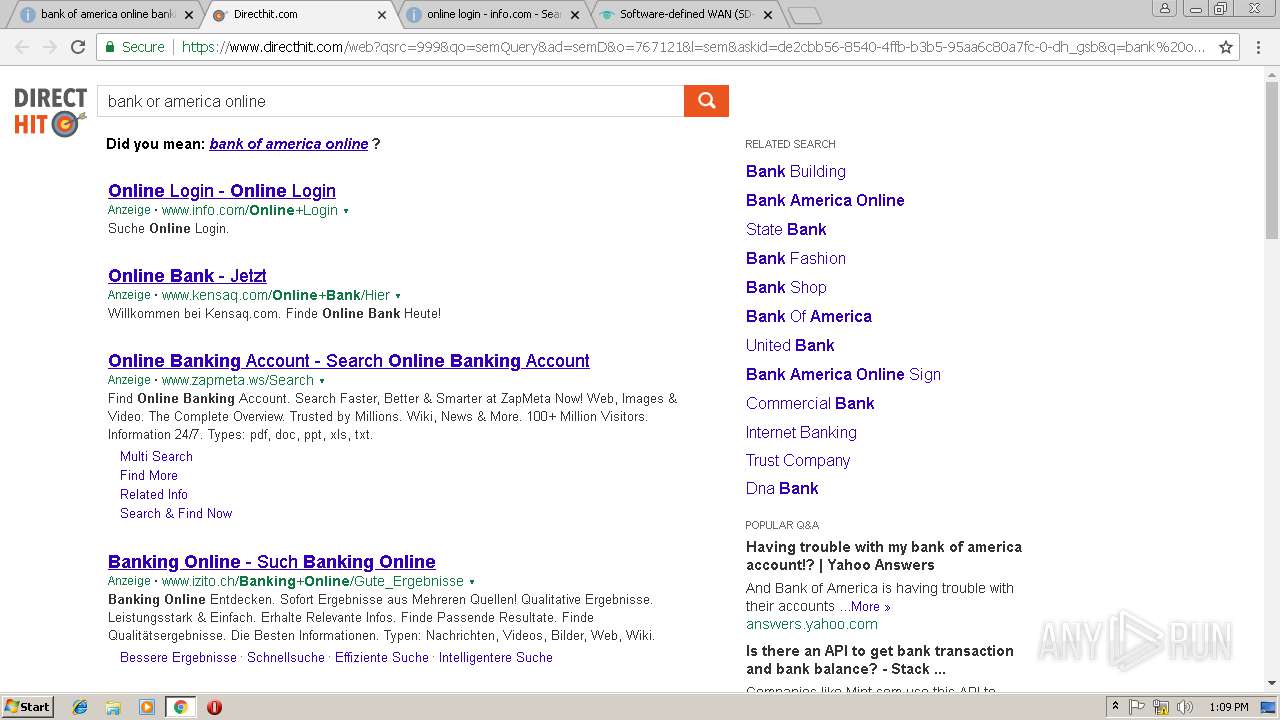Open a new tab button
Viewport: 1280px width, 720px height.
click(x=804, y=15)
